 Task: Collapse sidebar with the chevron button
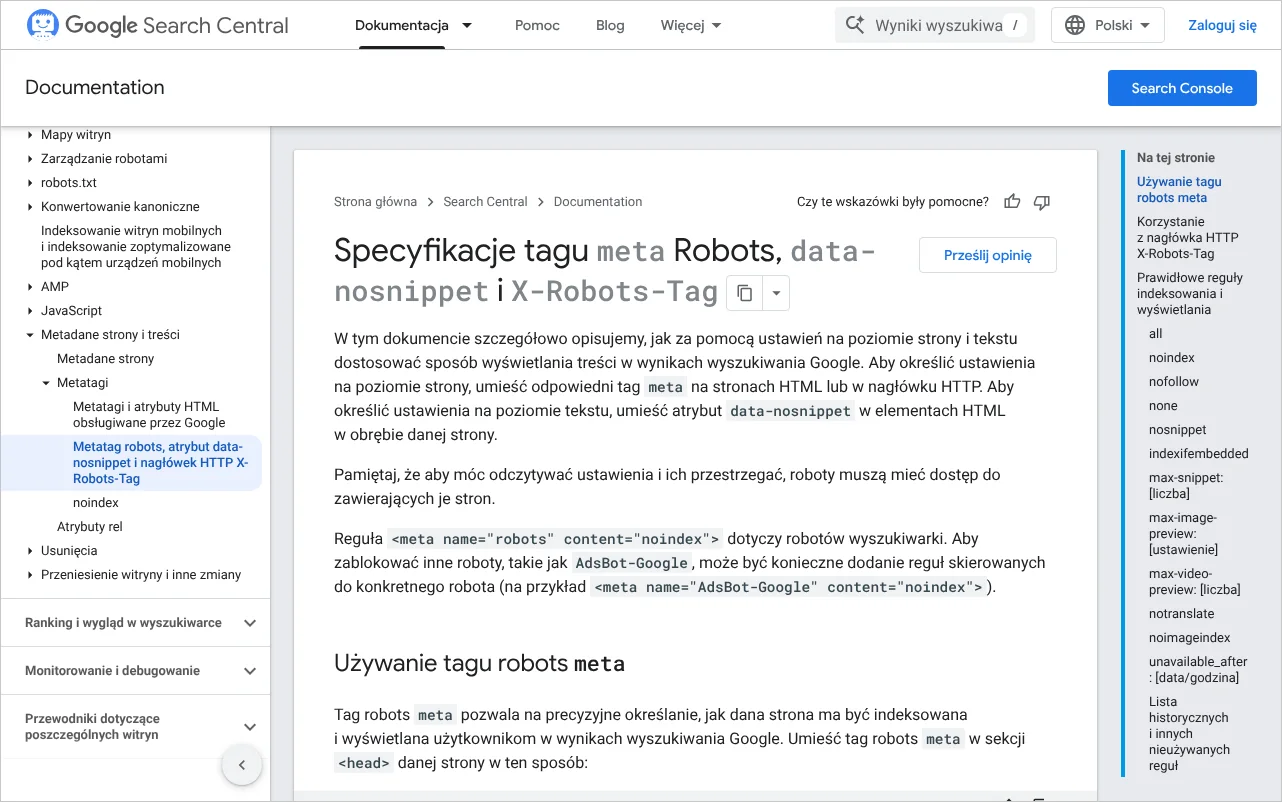[241, 766]
